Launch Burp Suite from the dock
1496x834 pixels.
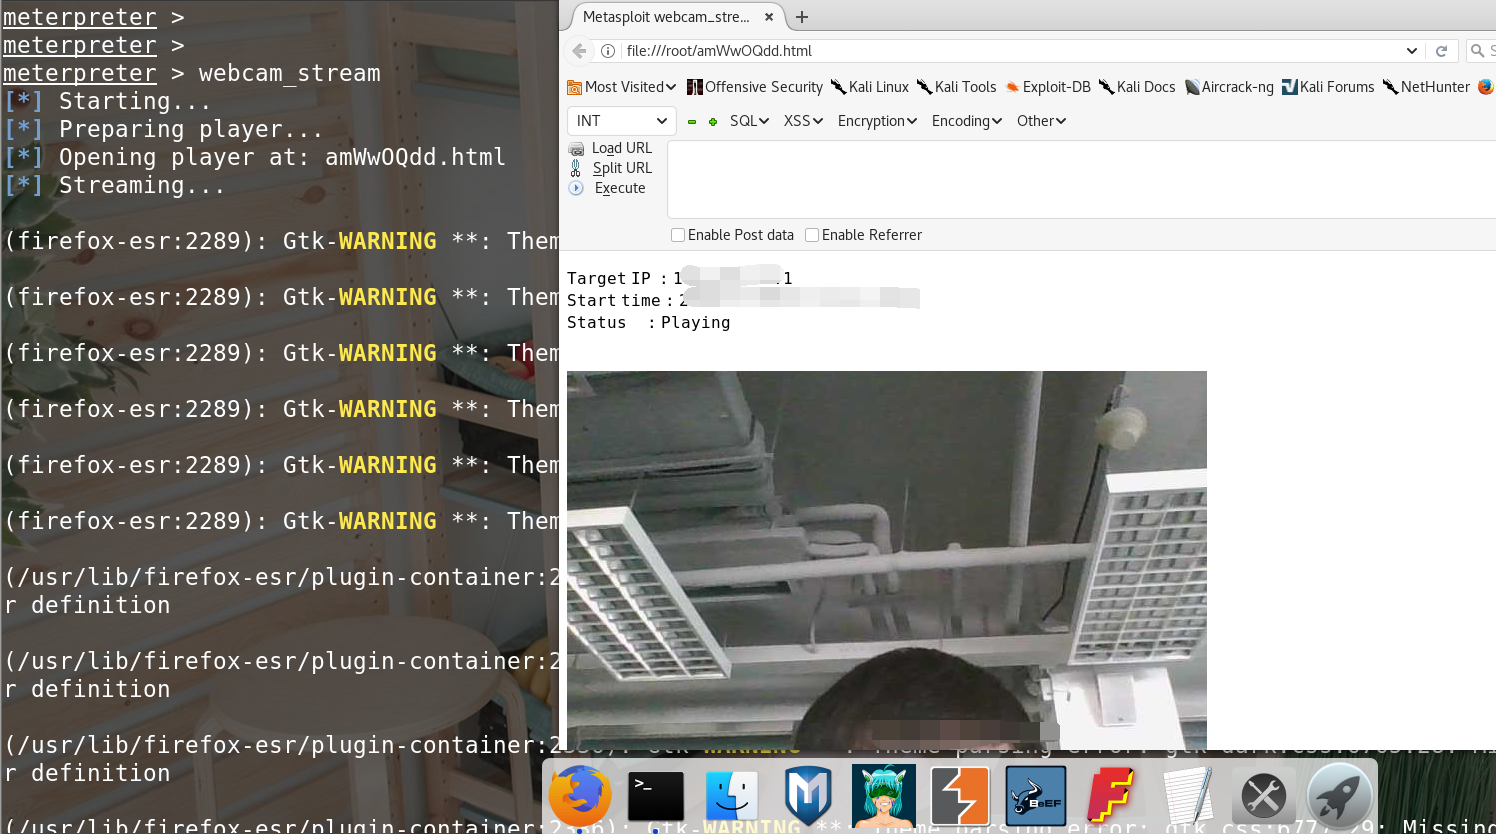pos(960,796)
